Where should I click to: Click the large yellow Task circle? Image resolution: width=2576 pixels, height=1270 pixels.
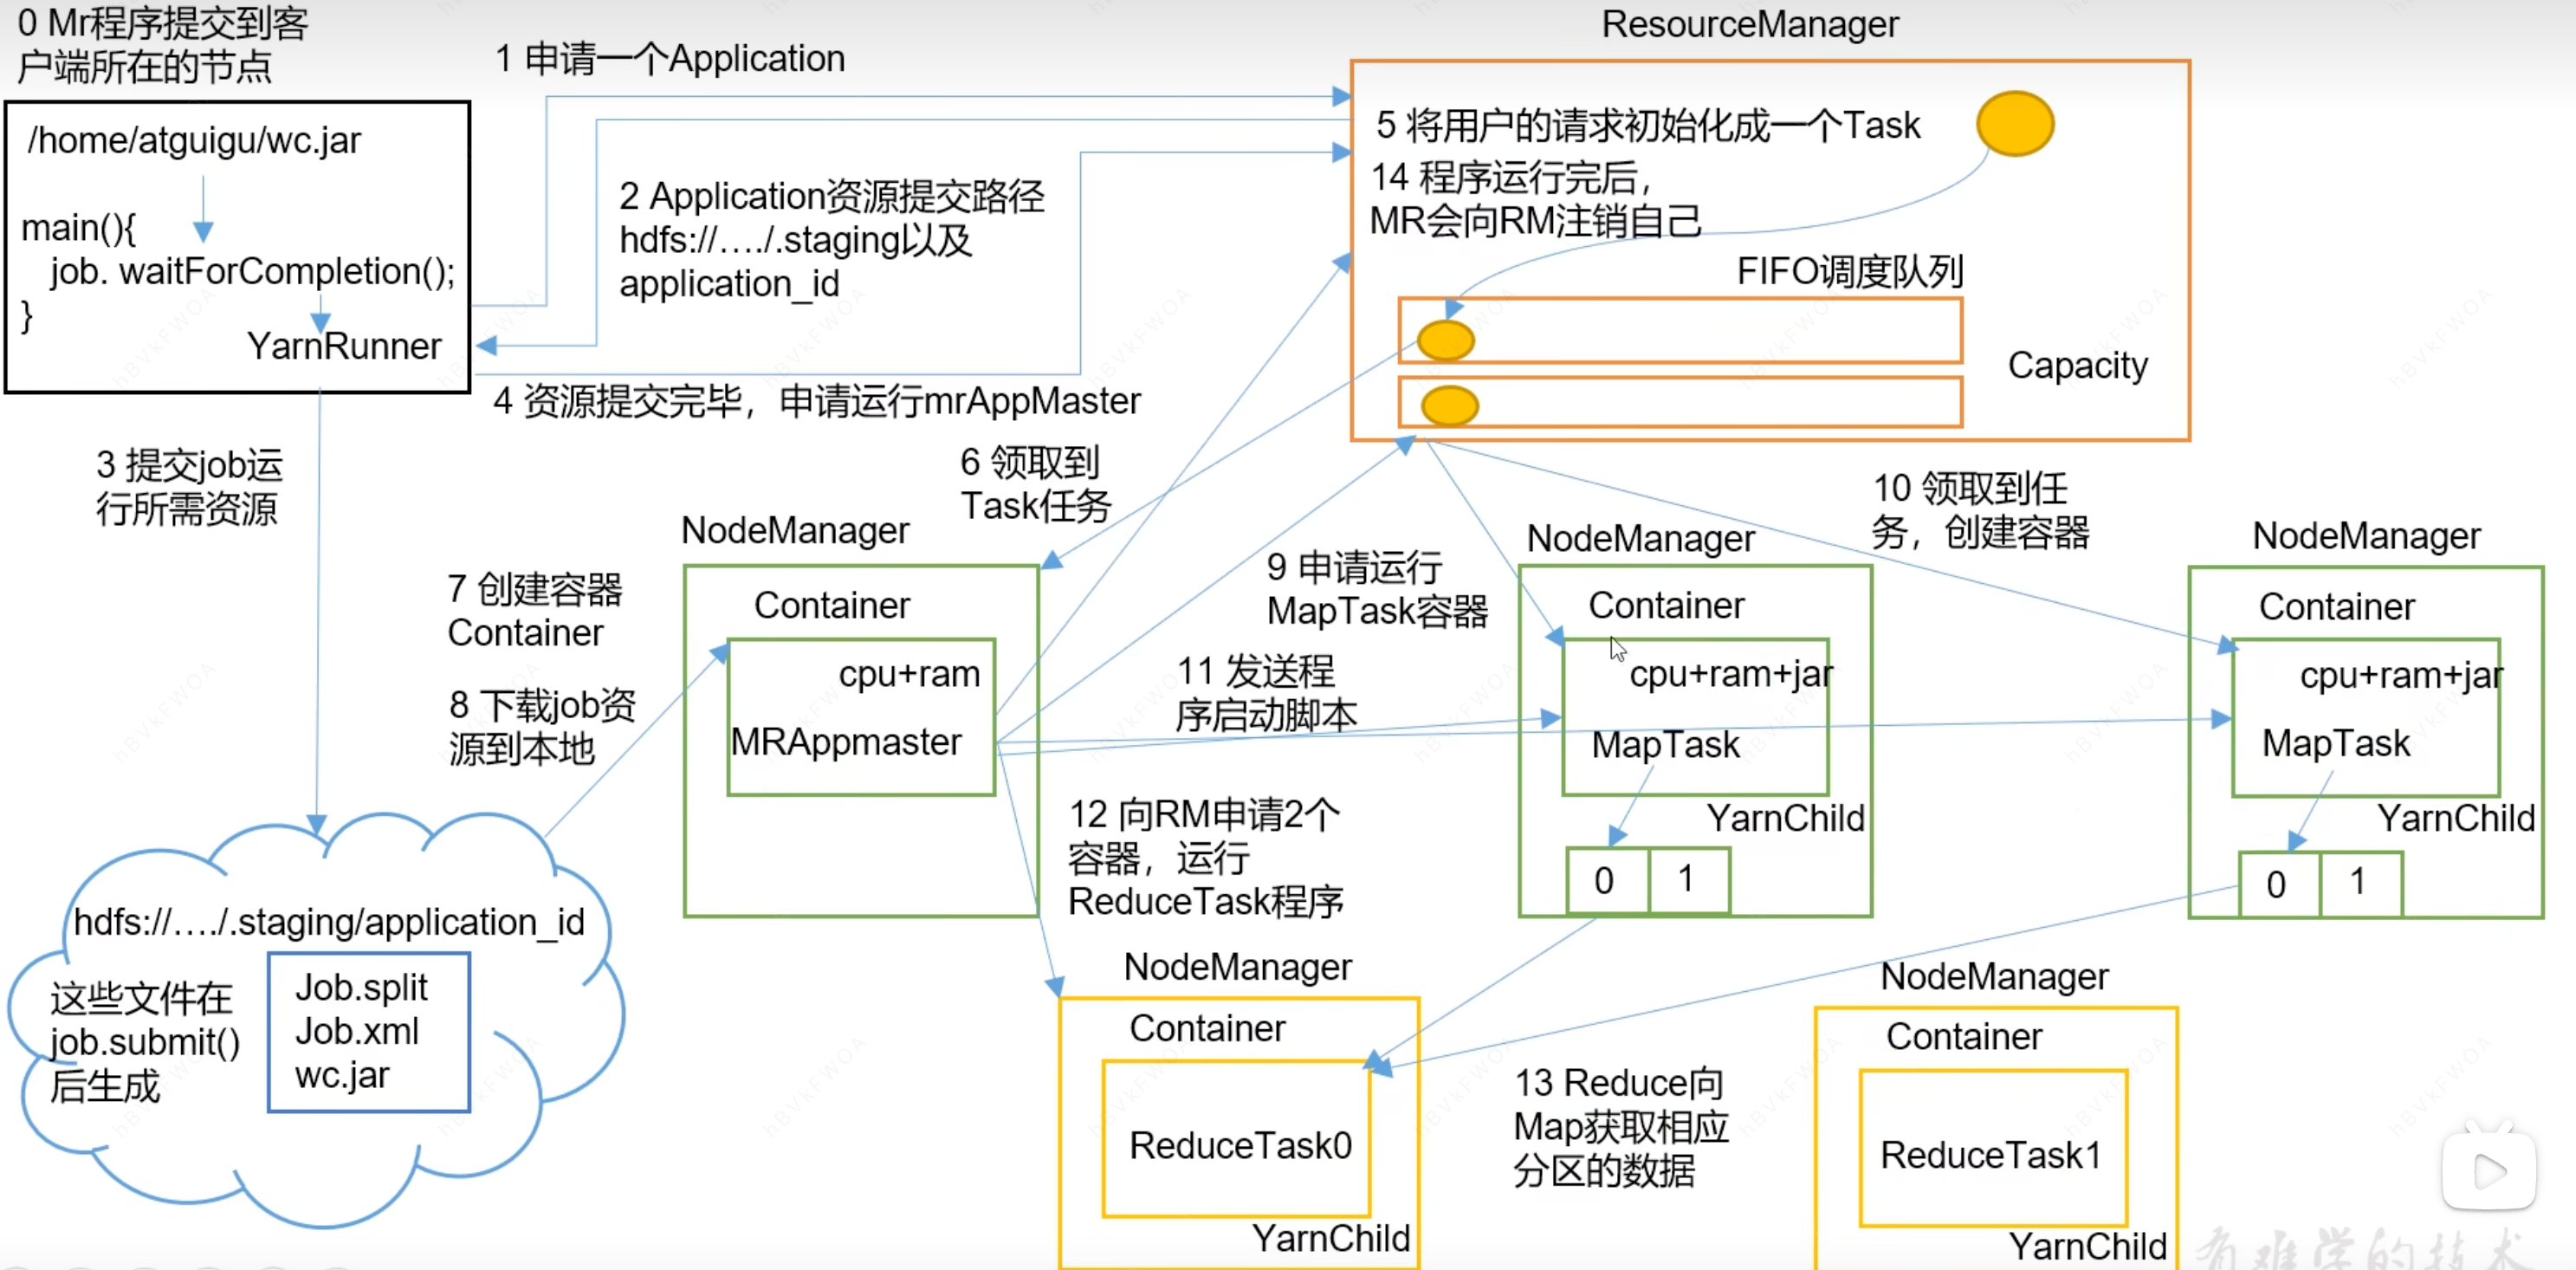coord(2014,124)
